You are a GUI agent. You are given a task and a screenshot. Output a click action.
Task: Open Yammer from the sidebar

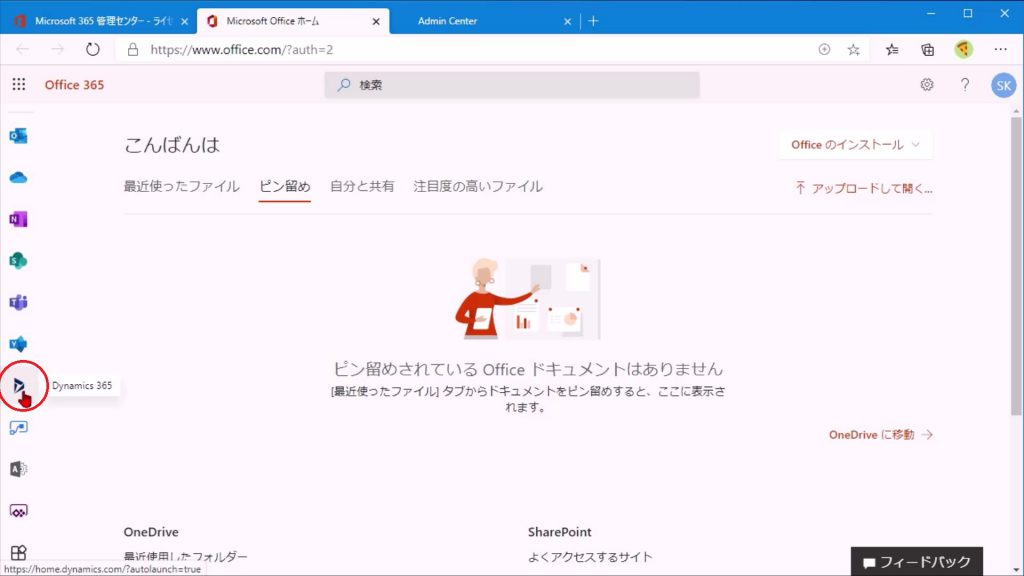[x=18, y=344]
